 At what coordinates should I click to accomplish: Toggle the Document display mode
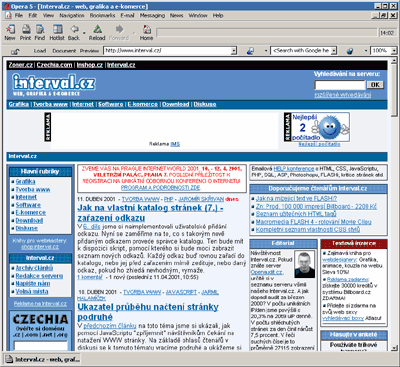point(64,51)
